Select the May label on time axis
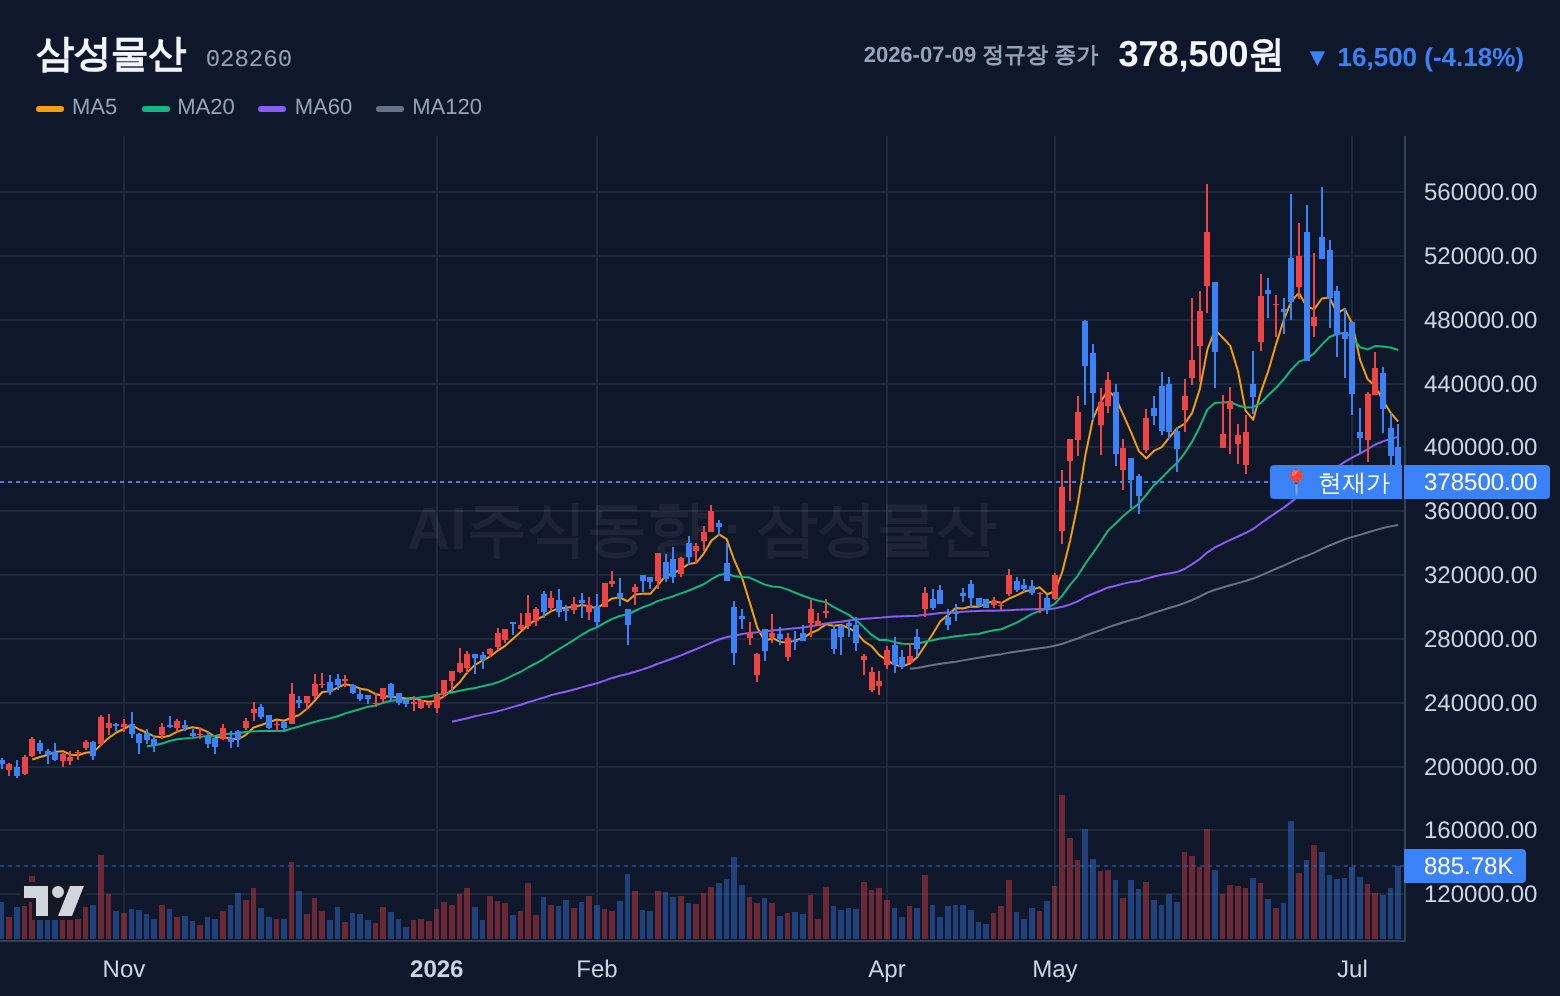The width and height of the screenshot is (1560, 996). pos(1055,969)
